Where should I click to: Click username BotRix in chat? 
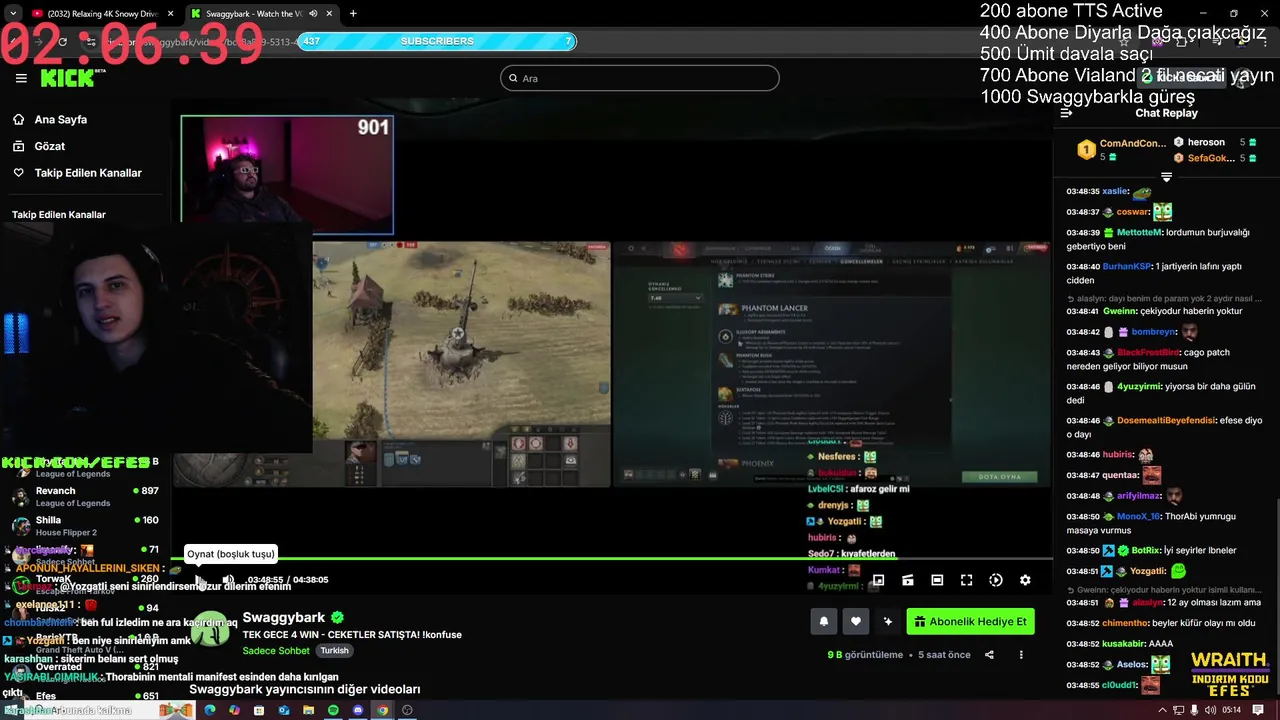(1144, 551)
